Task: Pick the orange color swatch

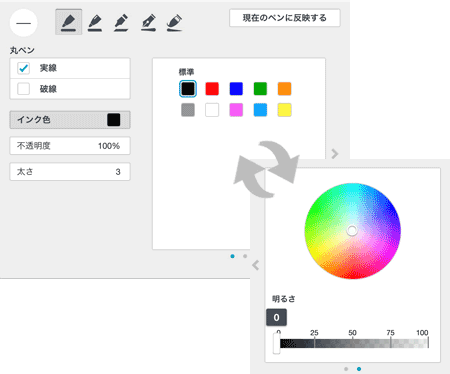Action: coord(284,89)
